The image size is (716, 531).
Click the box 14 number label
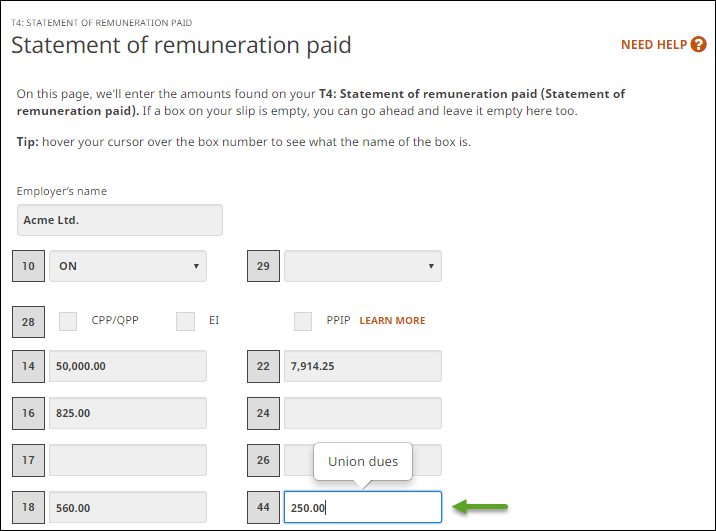click(28, 366)
